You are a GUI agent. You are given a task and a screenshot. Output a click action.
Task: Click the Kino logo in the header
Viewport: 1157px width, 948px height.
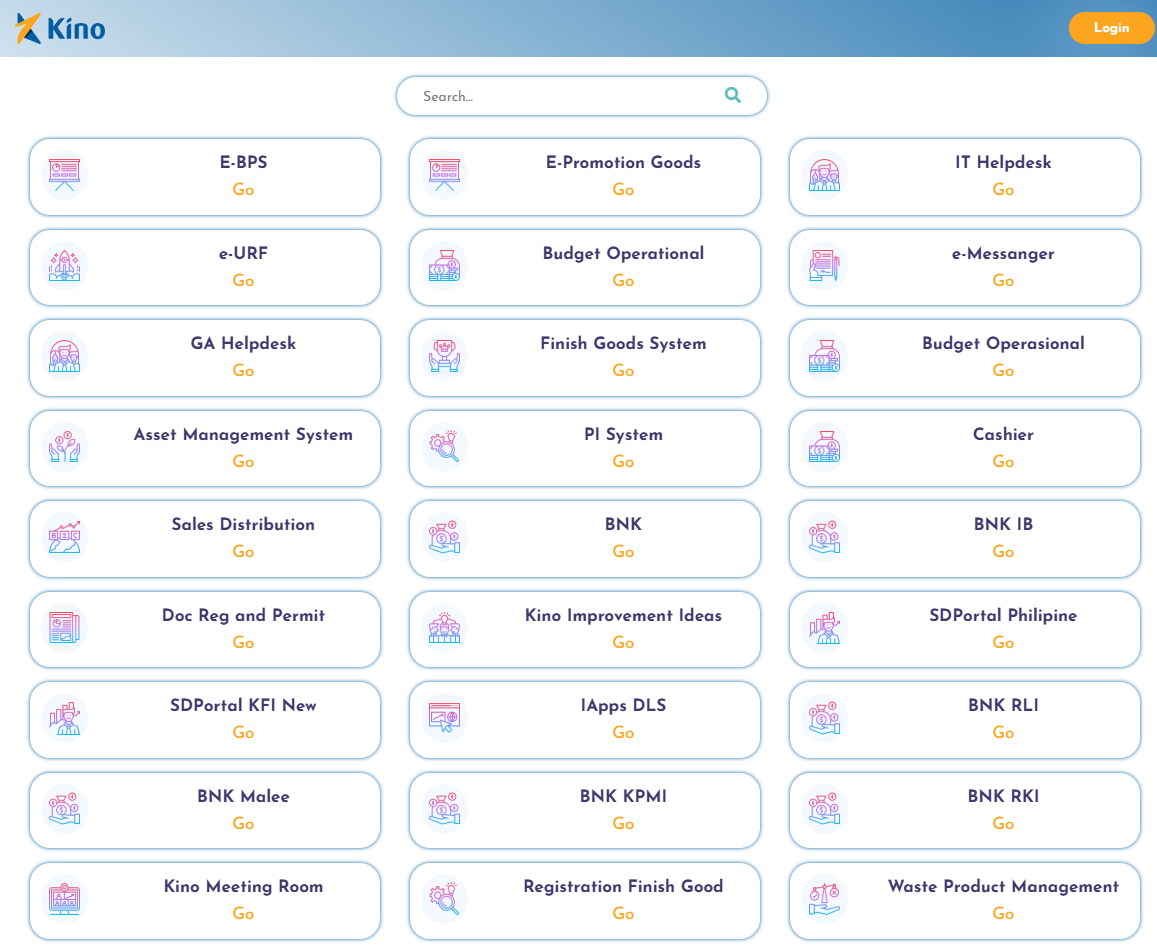tap(61, 29)
